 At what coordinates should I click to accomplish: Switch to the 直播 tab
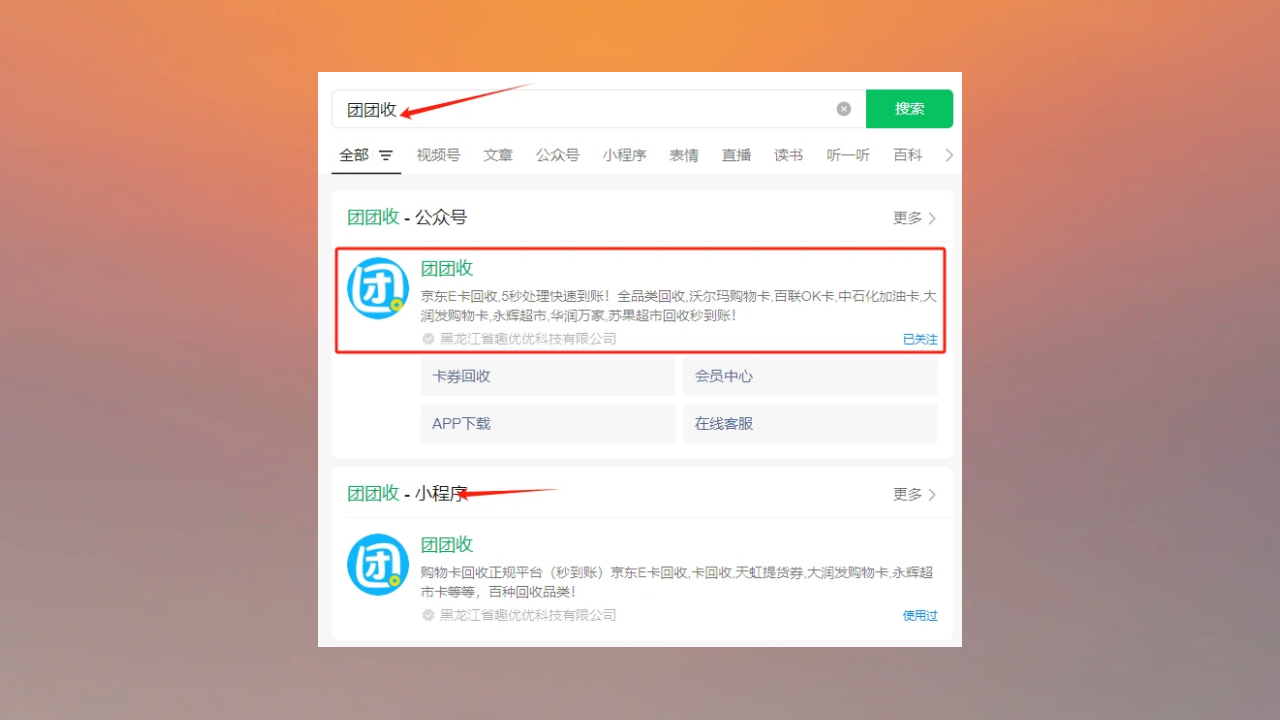pyautogui.click(x=737, y=155)
